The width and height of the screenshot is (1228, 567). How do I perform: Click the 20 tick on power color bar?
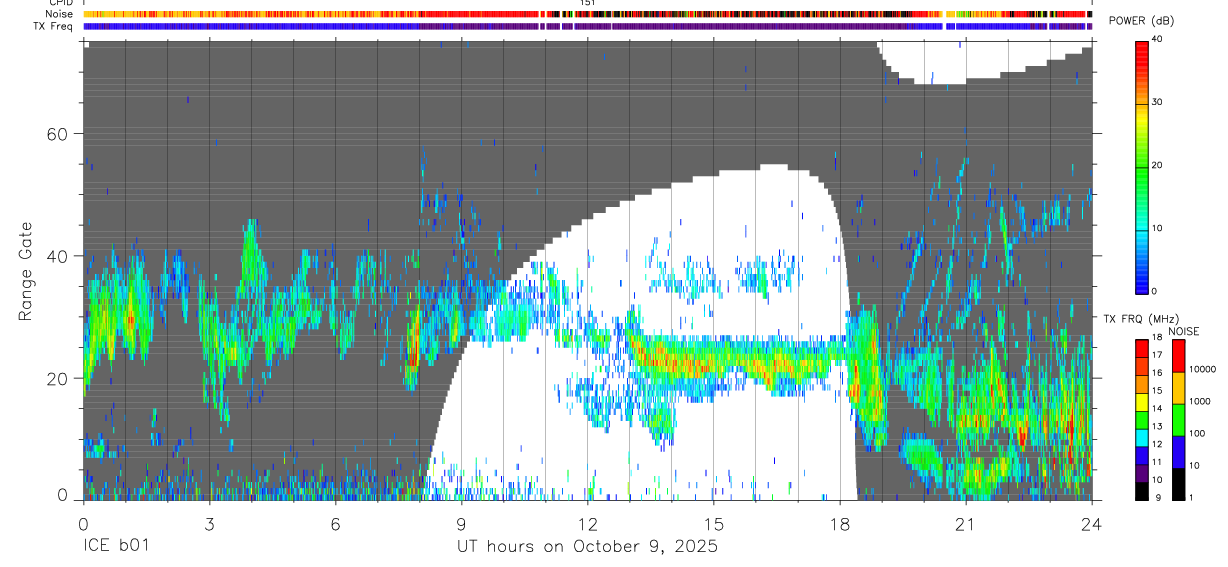pos(1157,165)
